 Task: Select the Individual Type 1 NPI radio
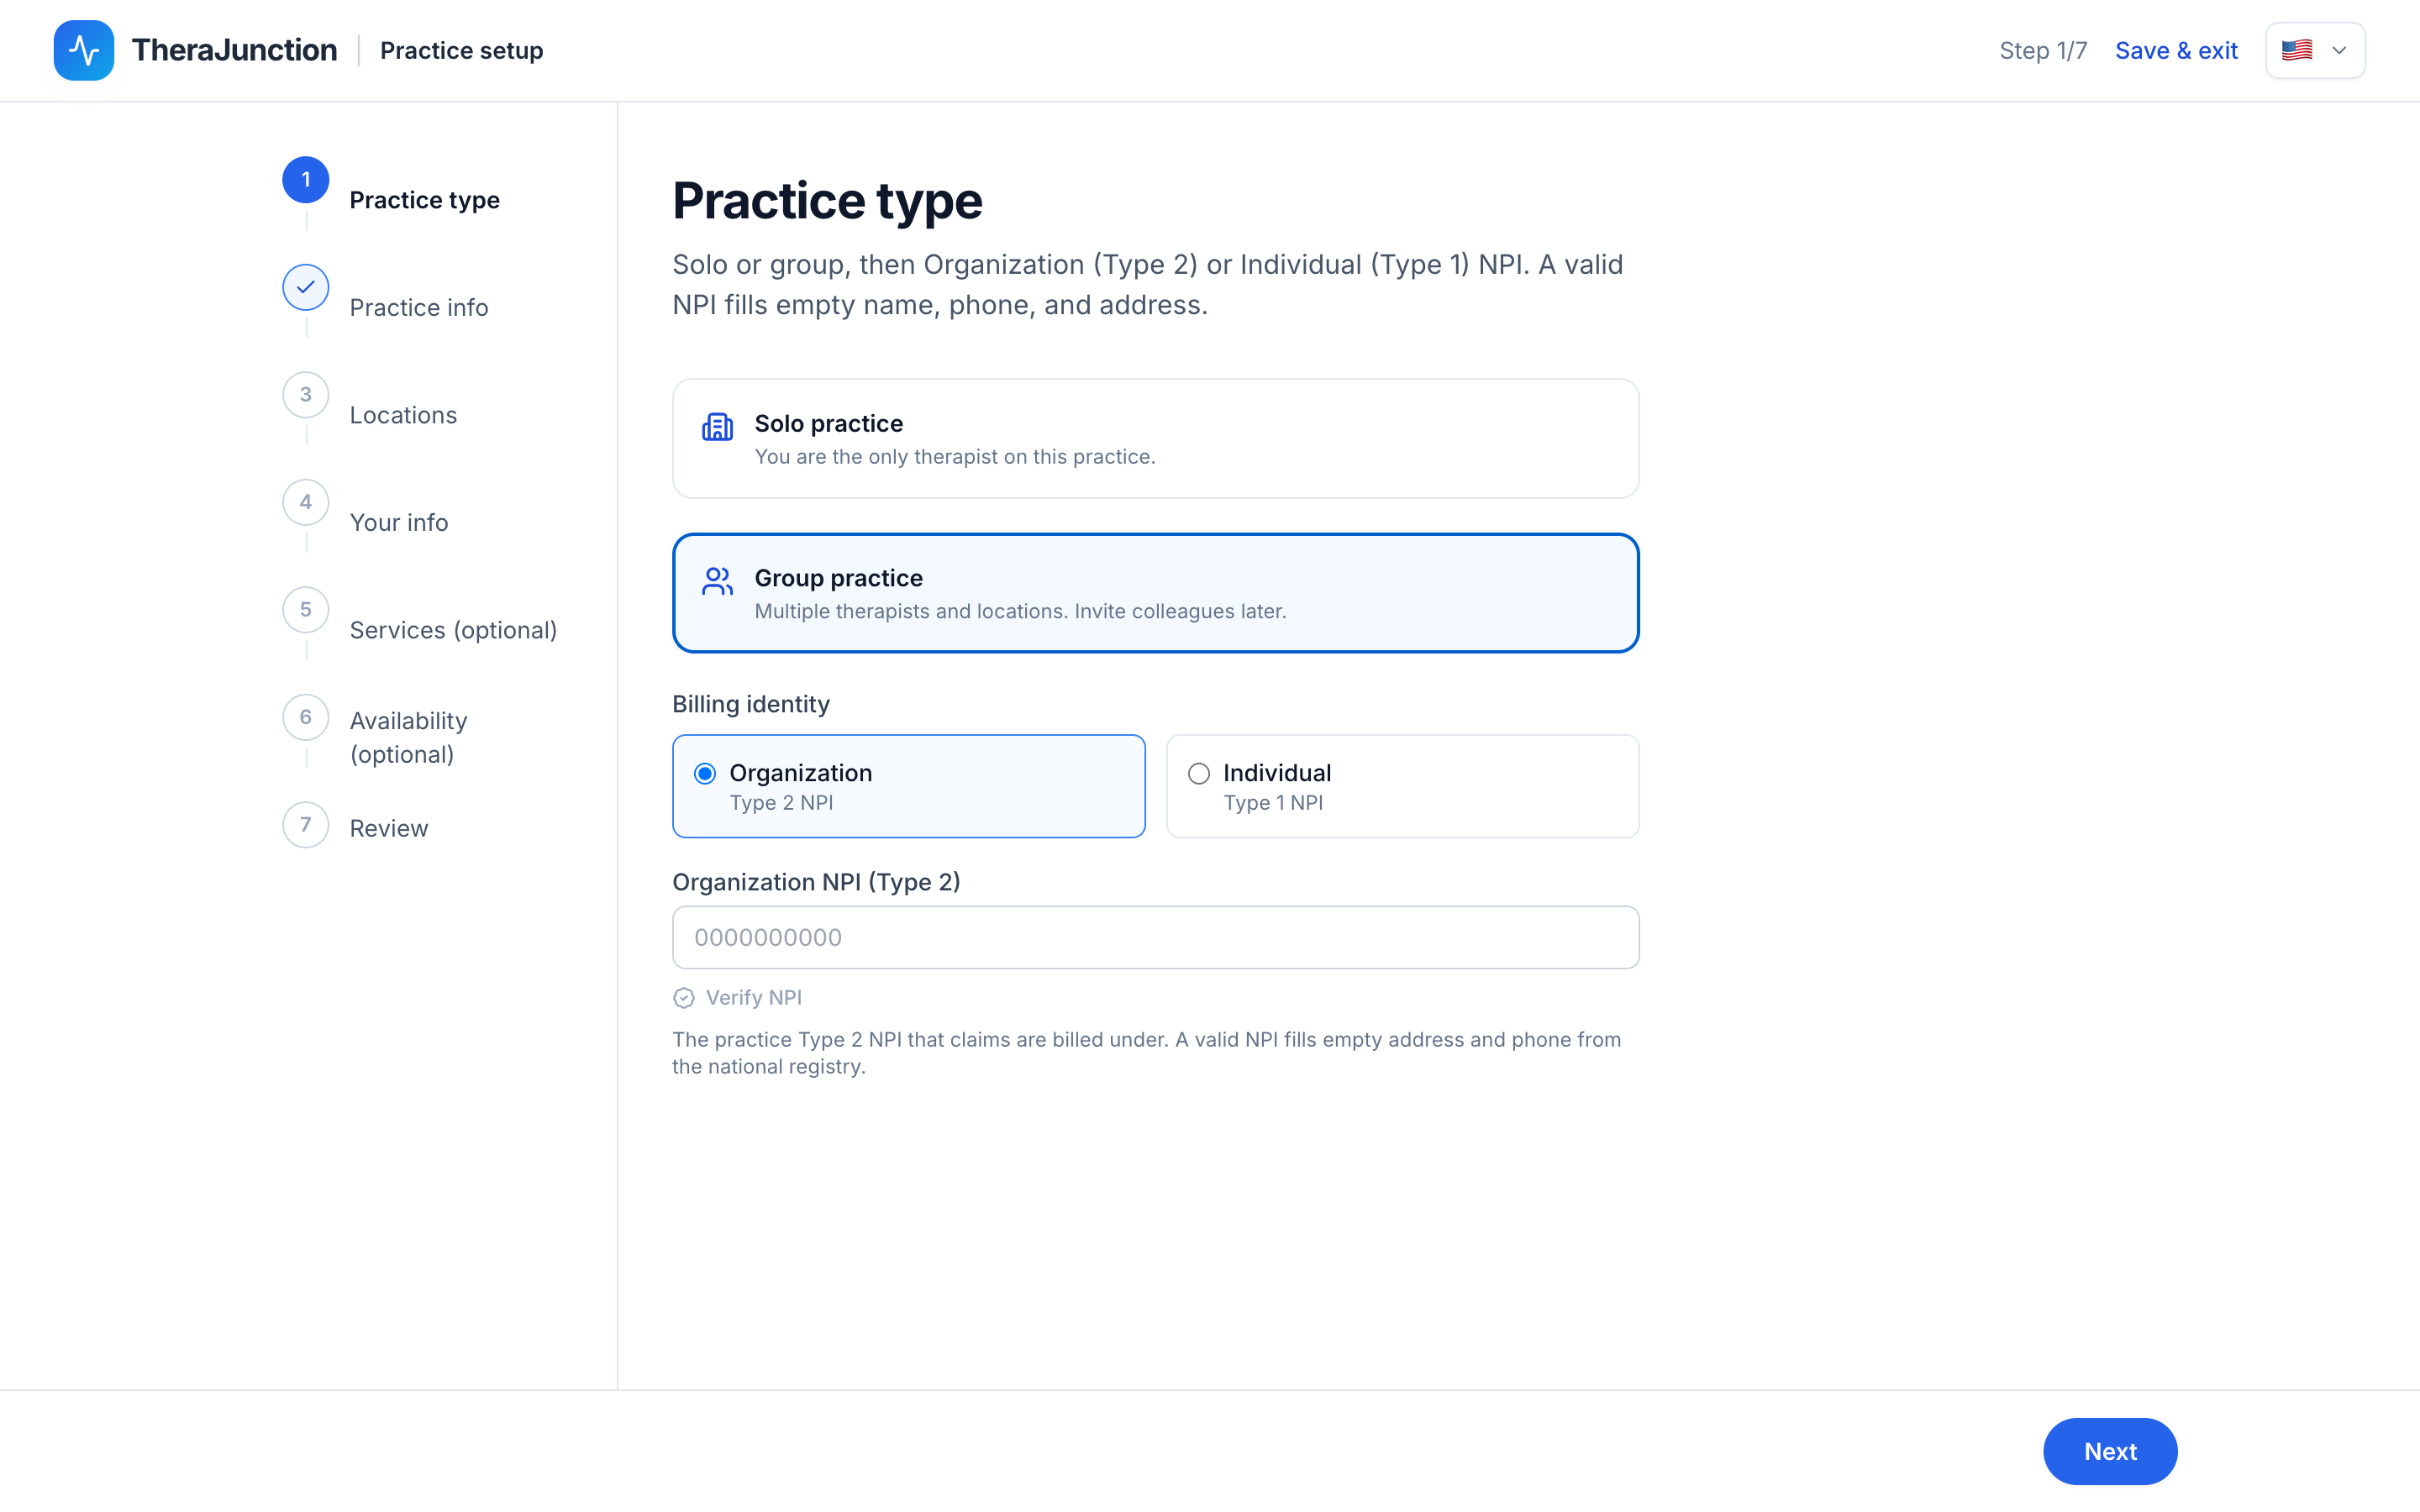click(x=1199, y=773)
